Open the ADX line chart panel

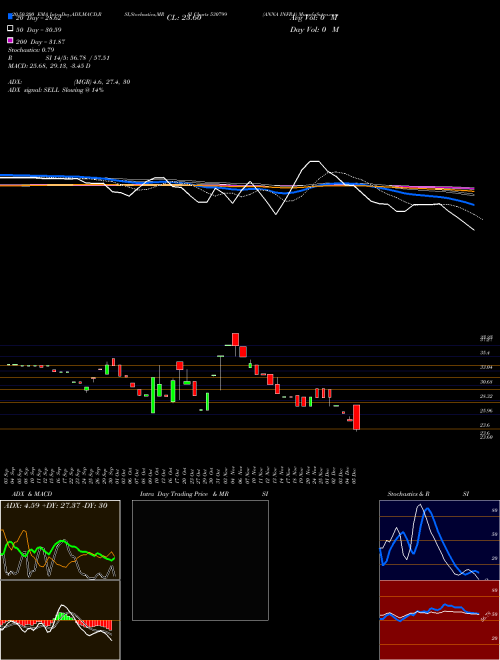pos(60,540)
